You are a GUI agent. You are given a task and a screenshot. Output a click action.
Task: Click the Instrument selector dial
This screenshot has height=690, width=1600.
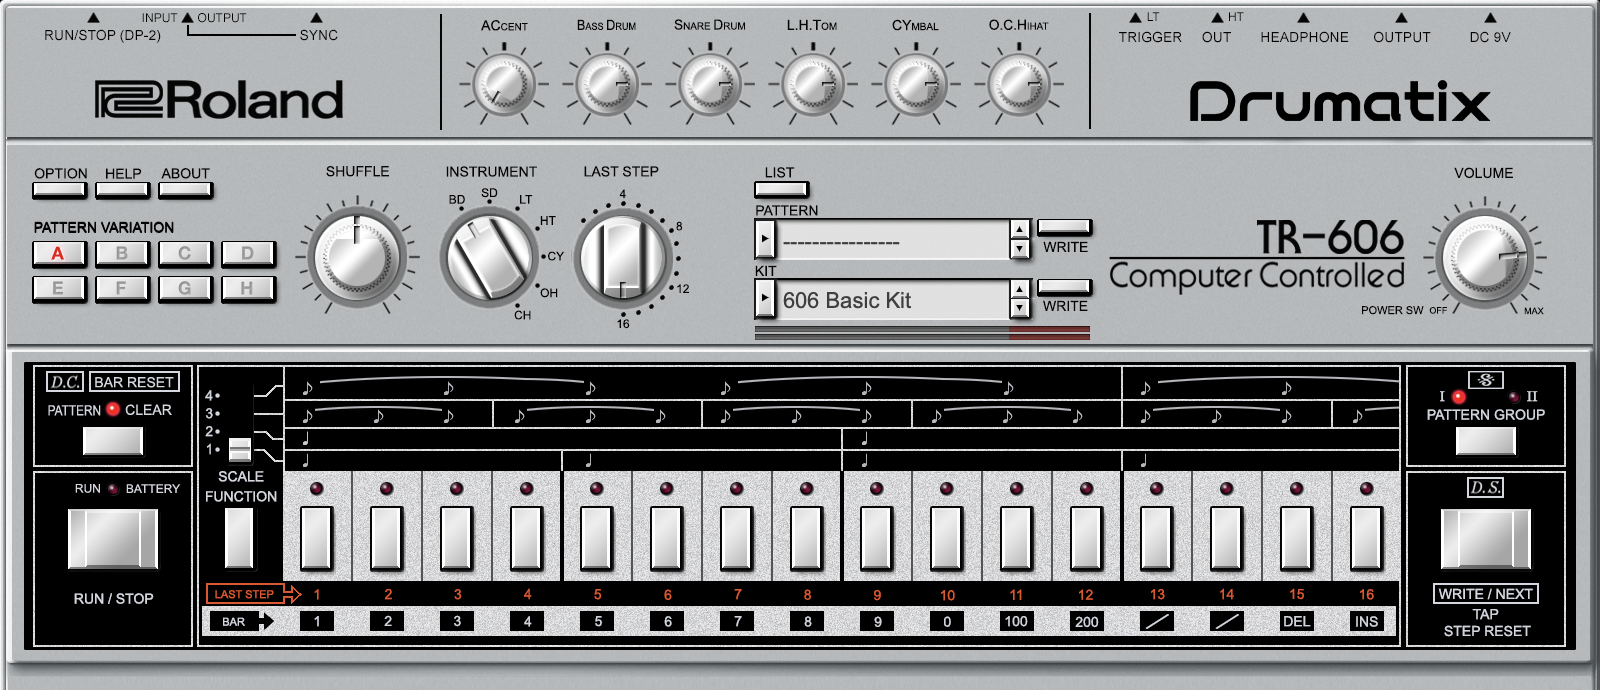pyautogui.click(x=489, y=258)
